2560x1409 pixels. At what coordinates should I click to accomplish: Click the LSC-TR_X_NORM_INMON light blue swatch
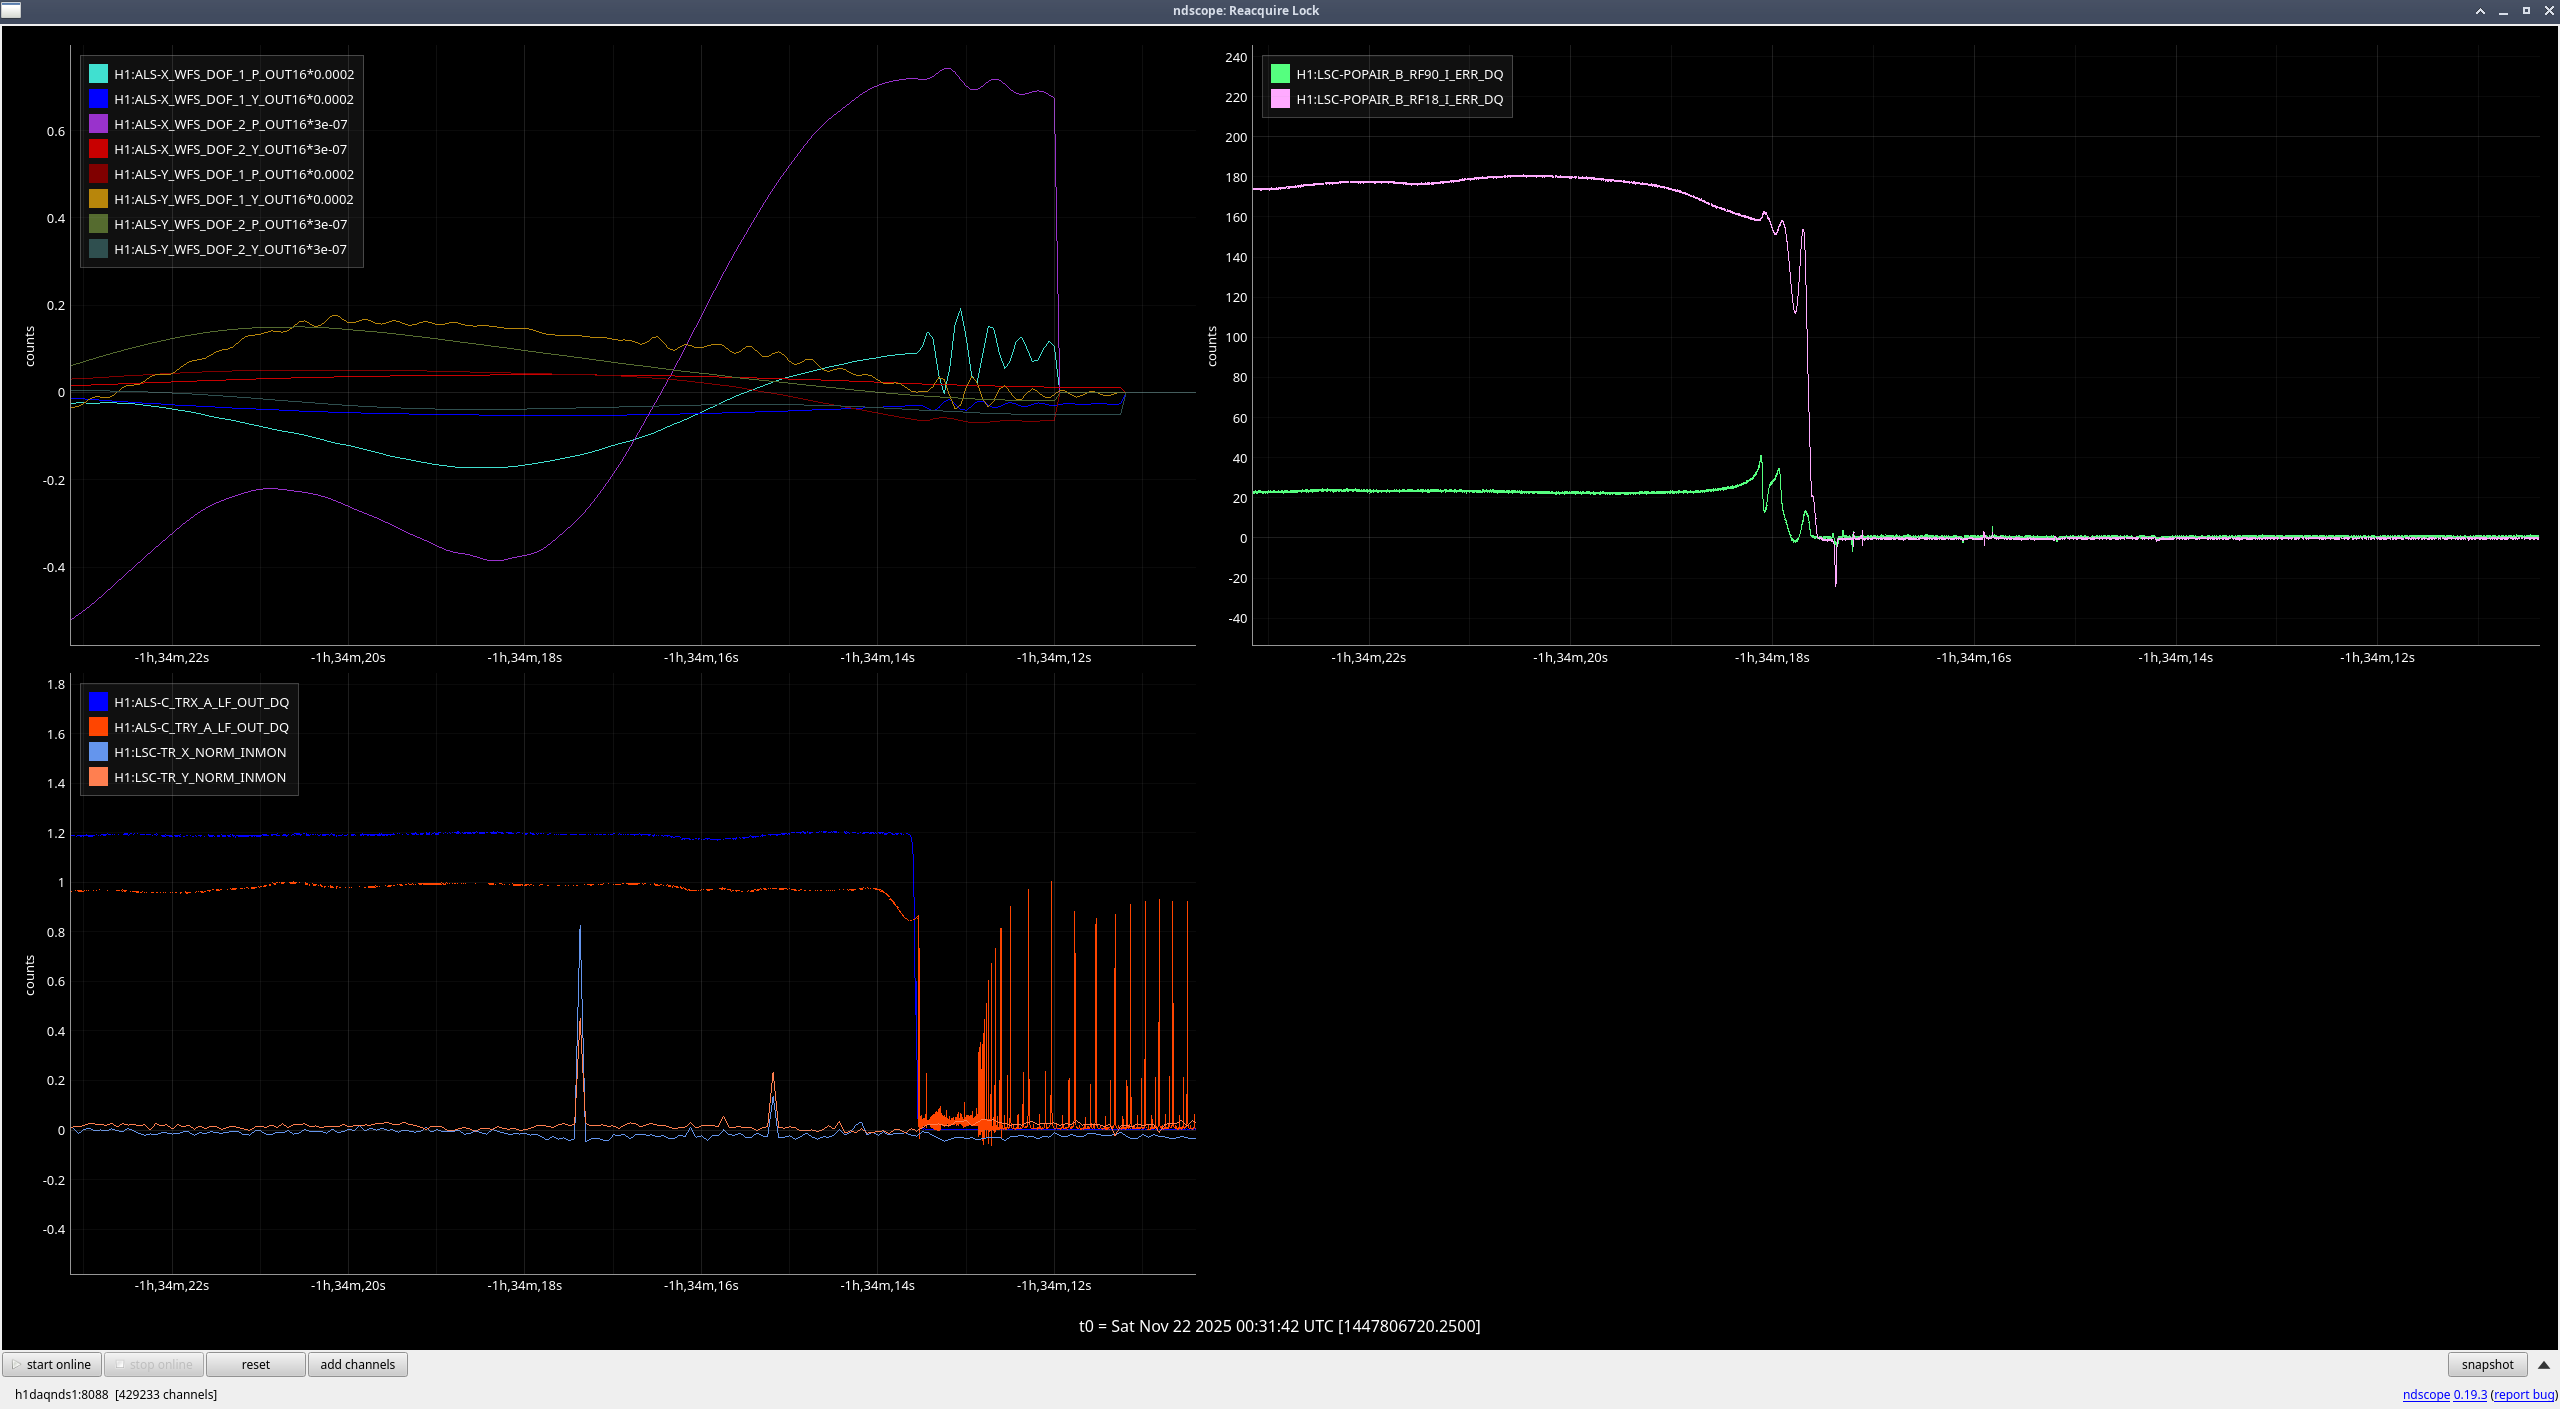(x=98, y=752)
